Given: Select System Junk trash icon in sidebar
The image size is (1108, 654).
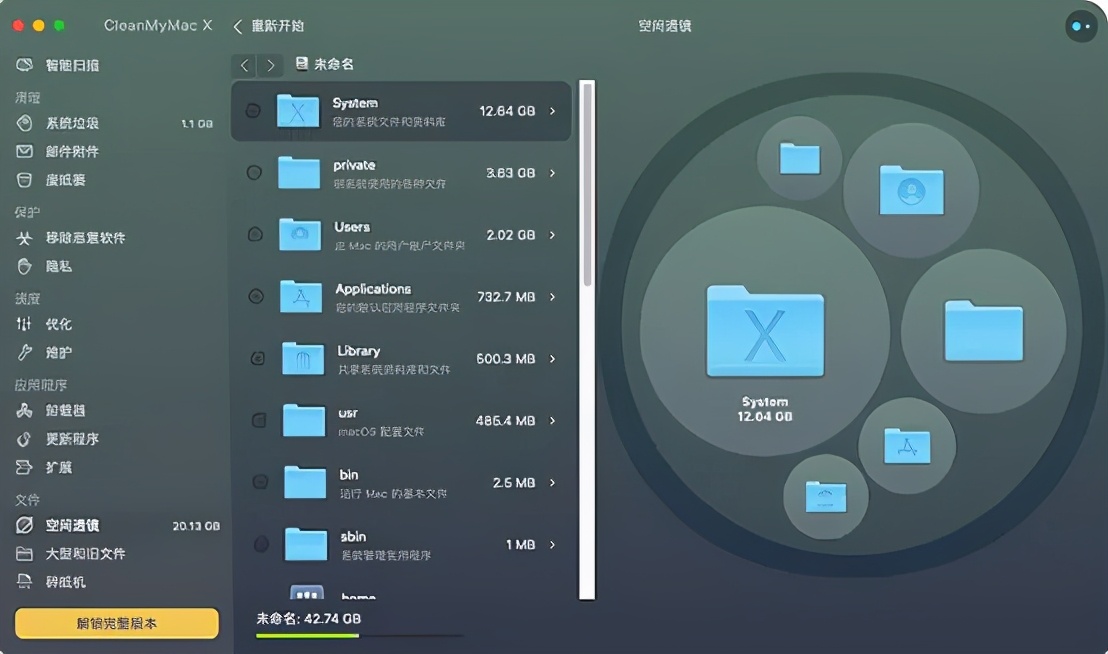Looking at the screenshot, I should coord(25,123).
